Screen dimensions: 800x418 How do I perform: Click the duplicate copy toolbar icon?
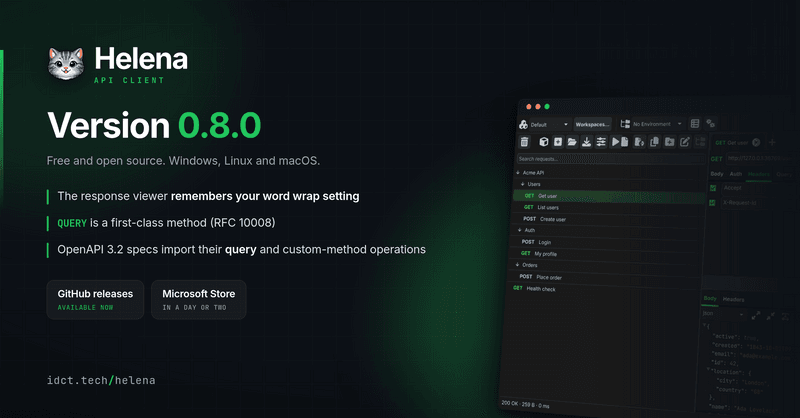point(654,142)
